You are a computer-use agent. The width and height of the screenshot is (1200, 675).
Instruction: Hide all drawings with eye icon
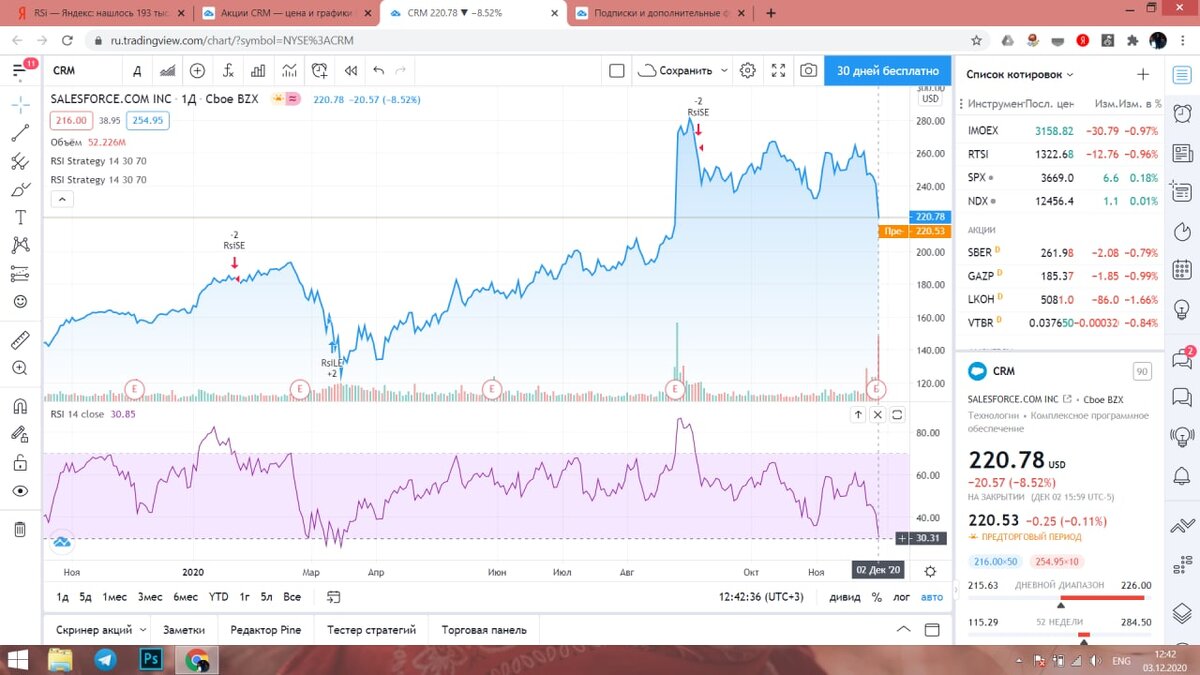point(20,491)
